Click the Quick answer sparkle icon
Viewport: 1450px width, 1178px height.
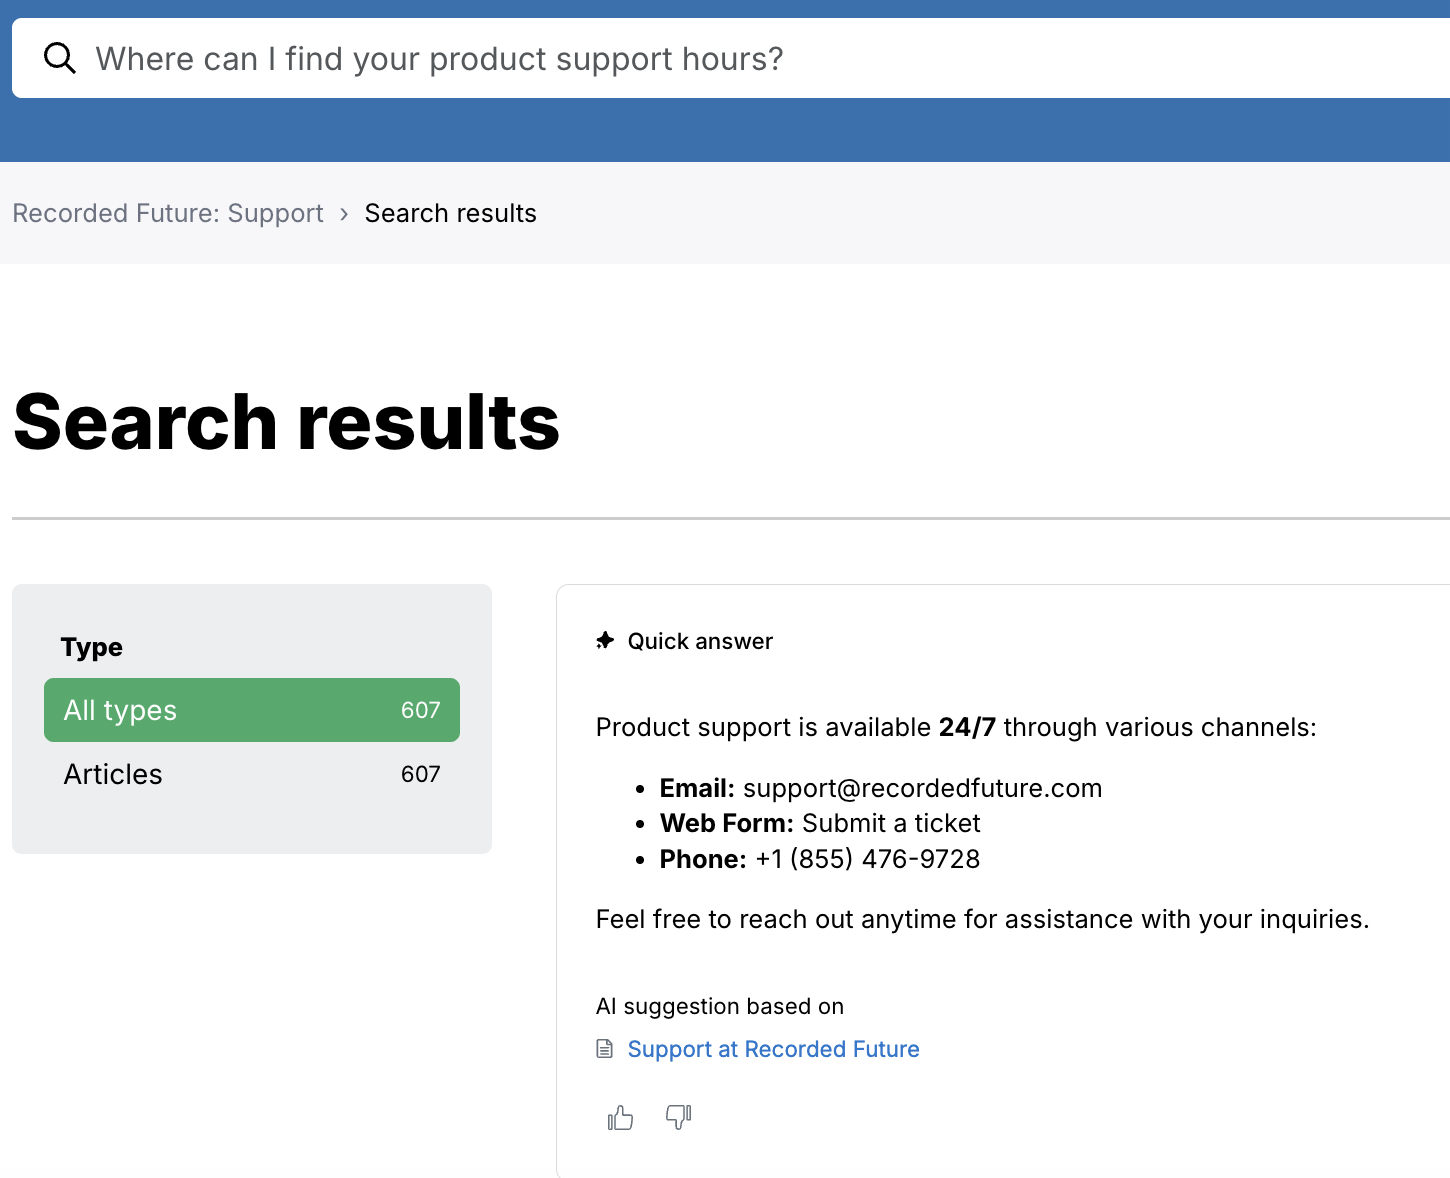click(605, 640)
